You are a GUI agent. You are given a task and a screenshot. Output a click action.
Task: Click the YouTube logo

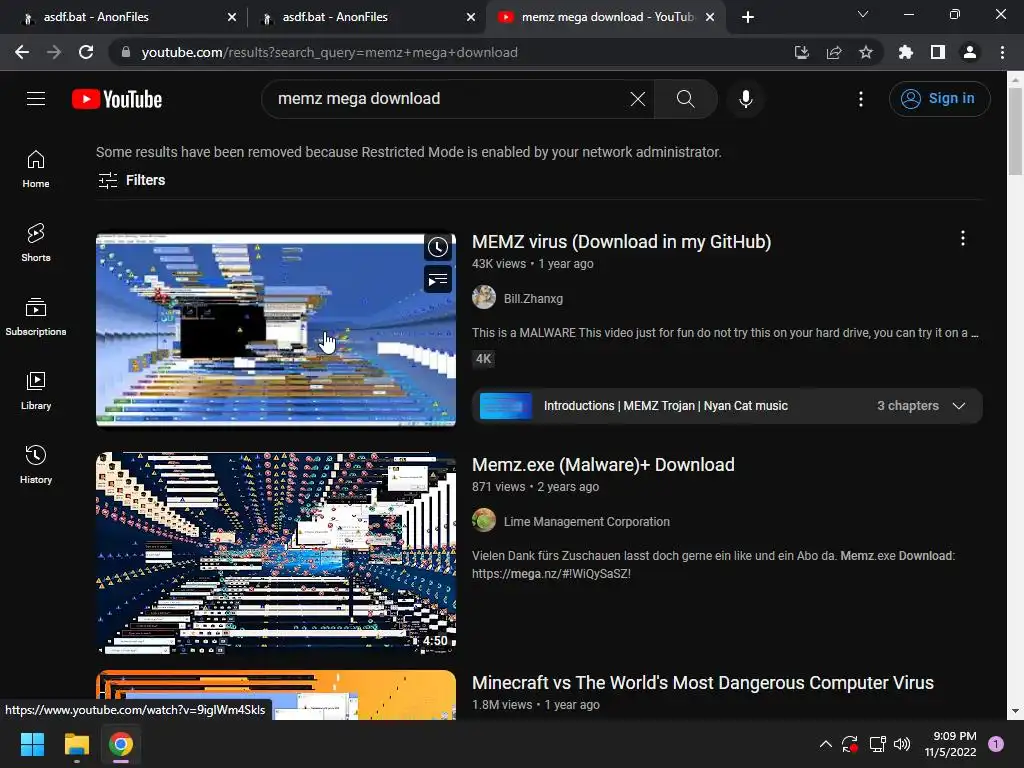(x=117, y=99)
